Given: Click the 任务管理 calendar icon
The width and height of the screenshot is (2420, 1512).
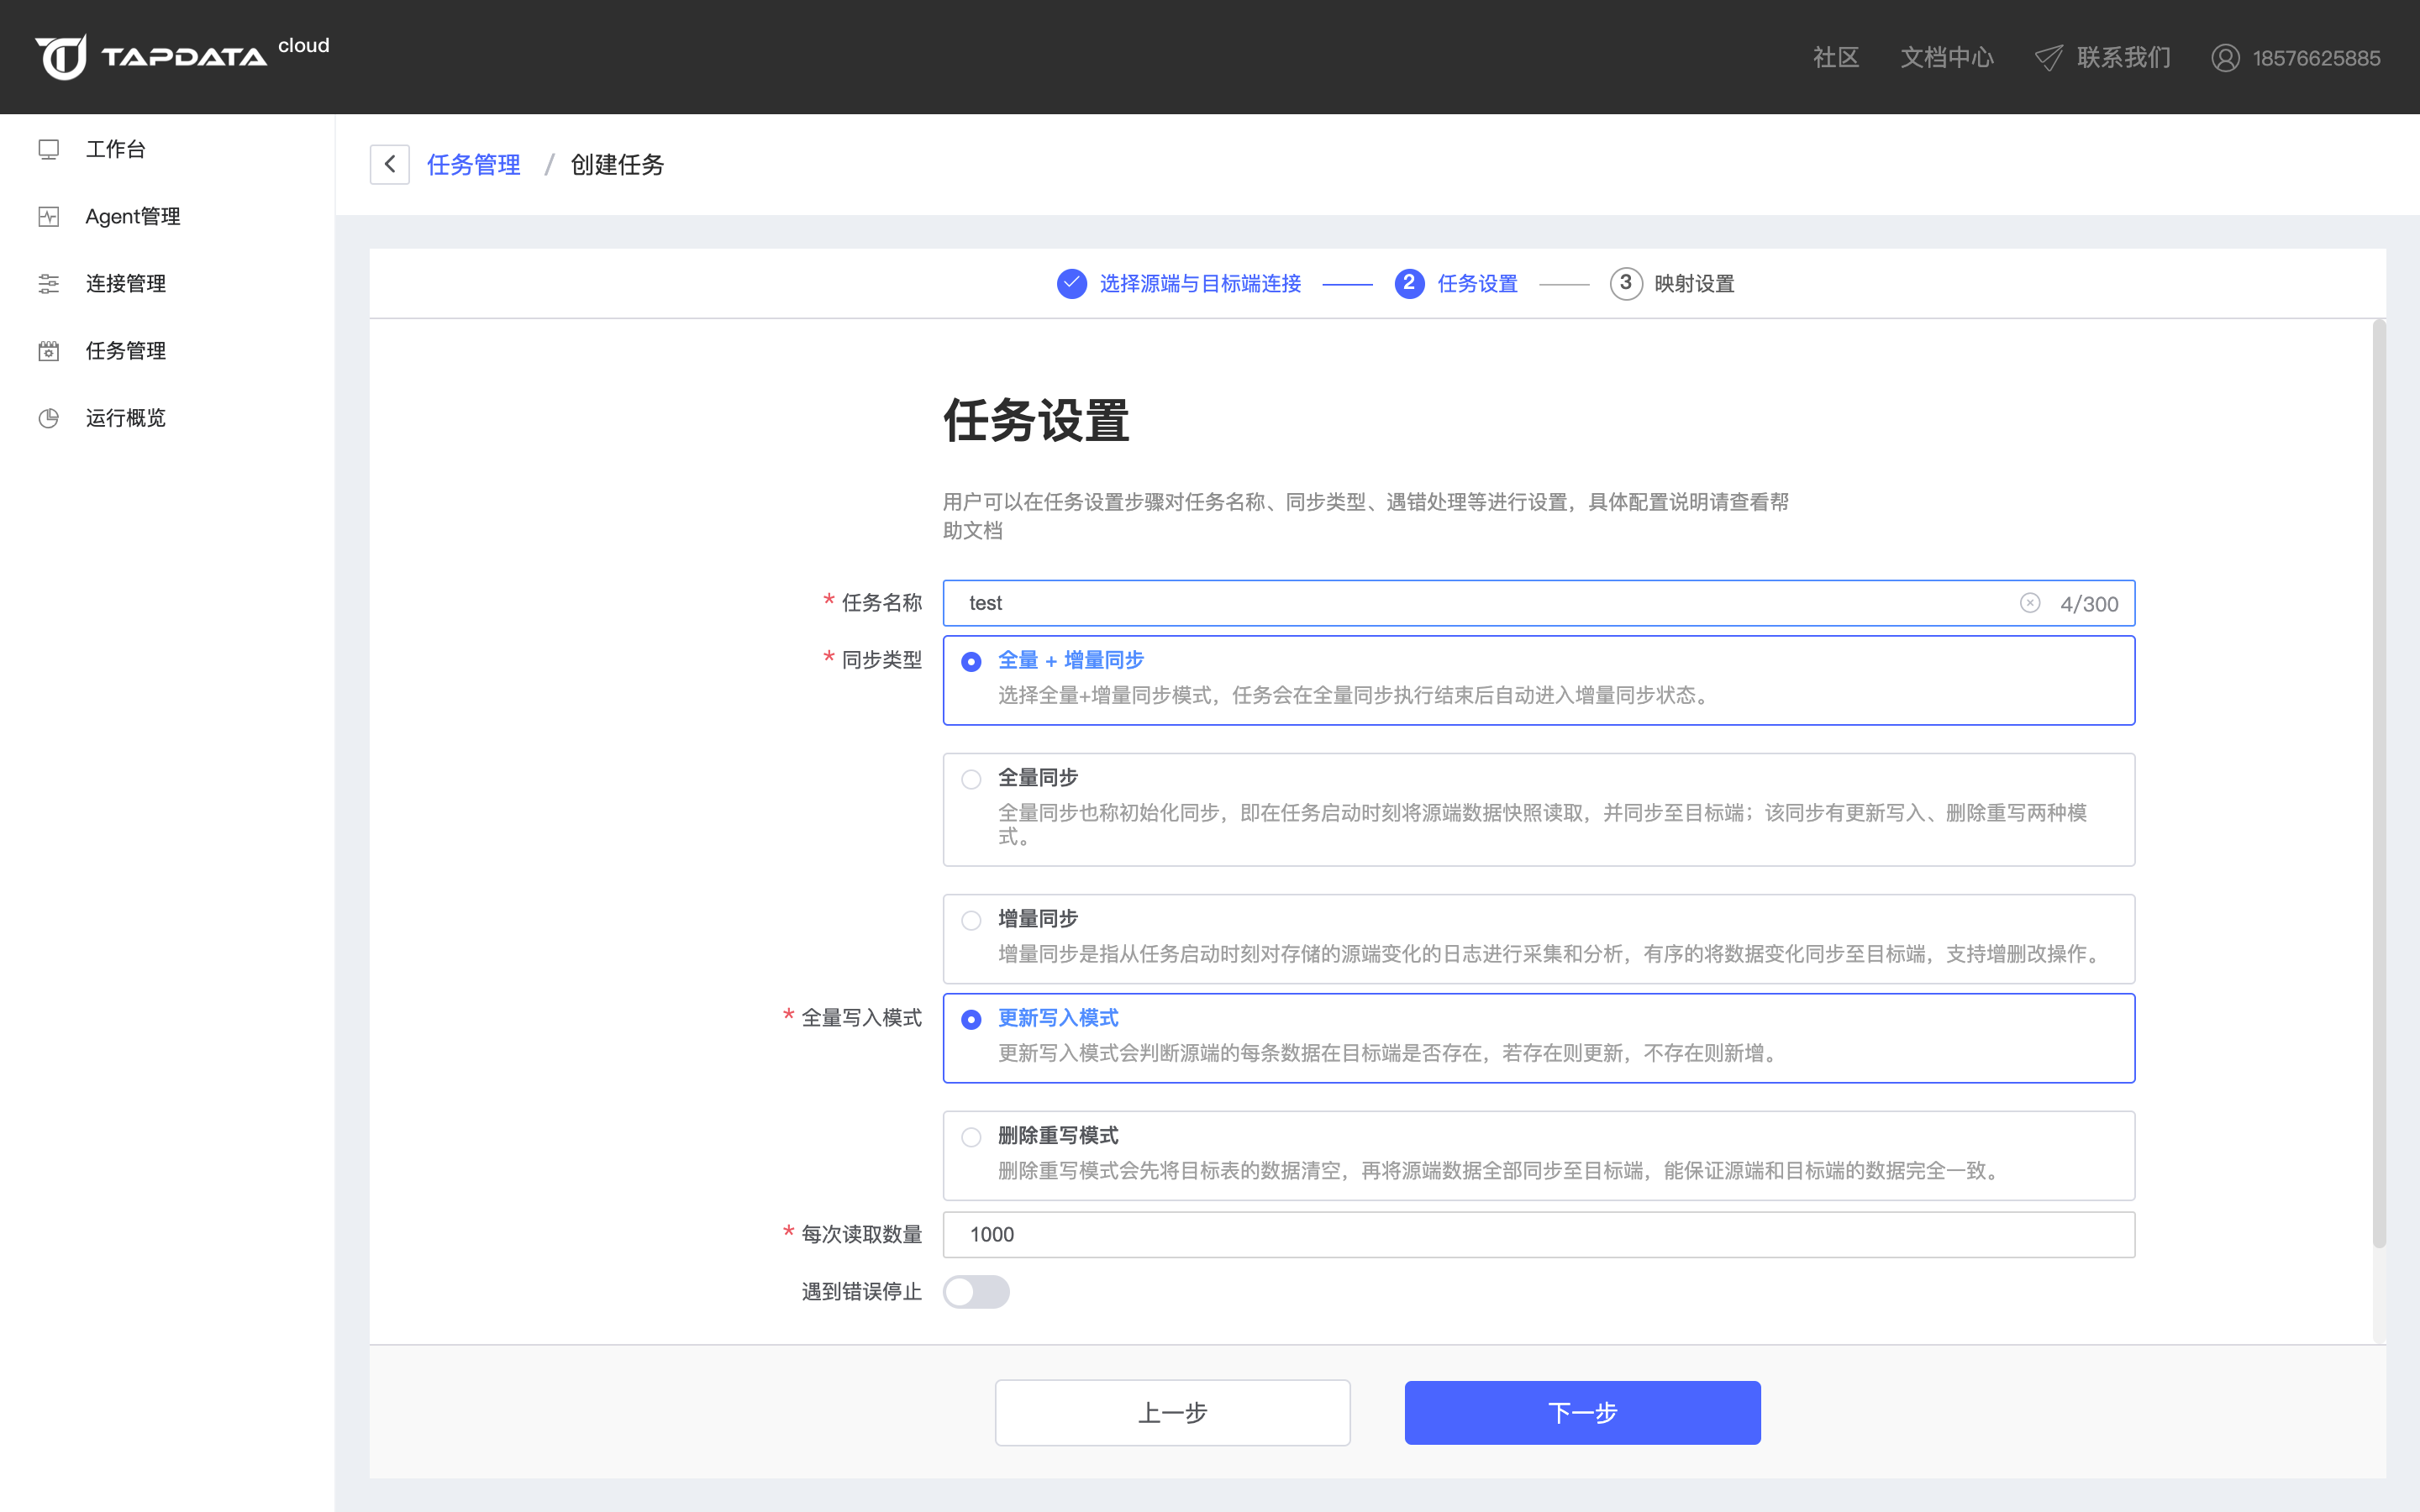Looking at the screenshot, I should [x=49, y=351].
